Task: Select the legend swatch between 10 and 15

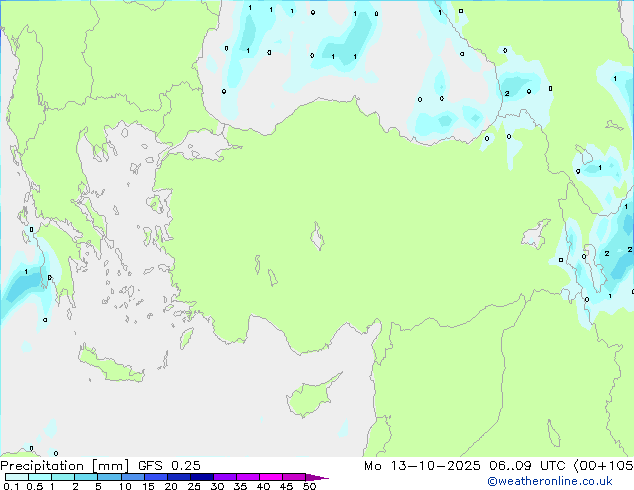Action: [x=133, y=477]
